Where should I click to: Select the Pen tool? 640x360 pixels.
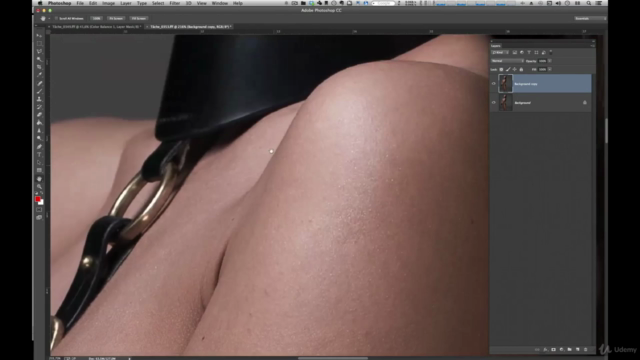point(39,147)
